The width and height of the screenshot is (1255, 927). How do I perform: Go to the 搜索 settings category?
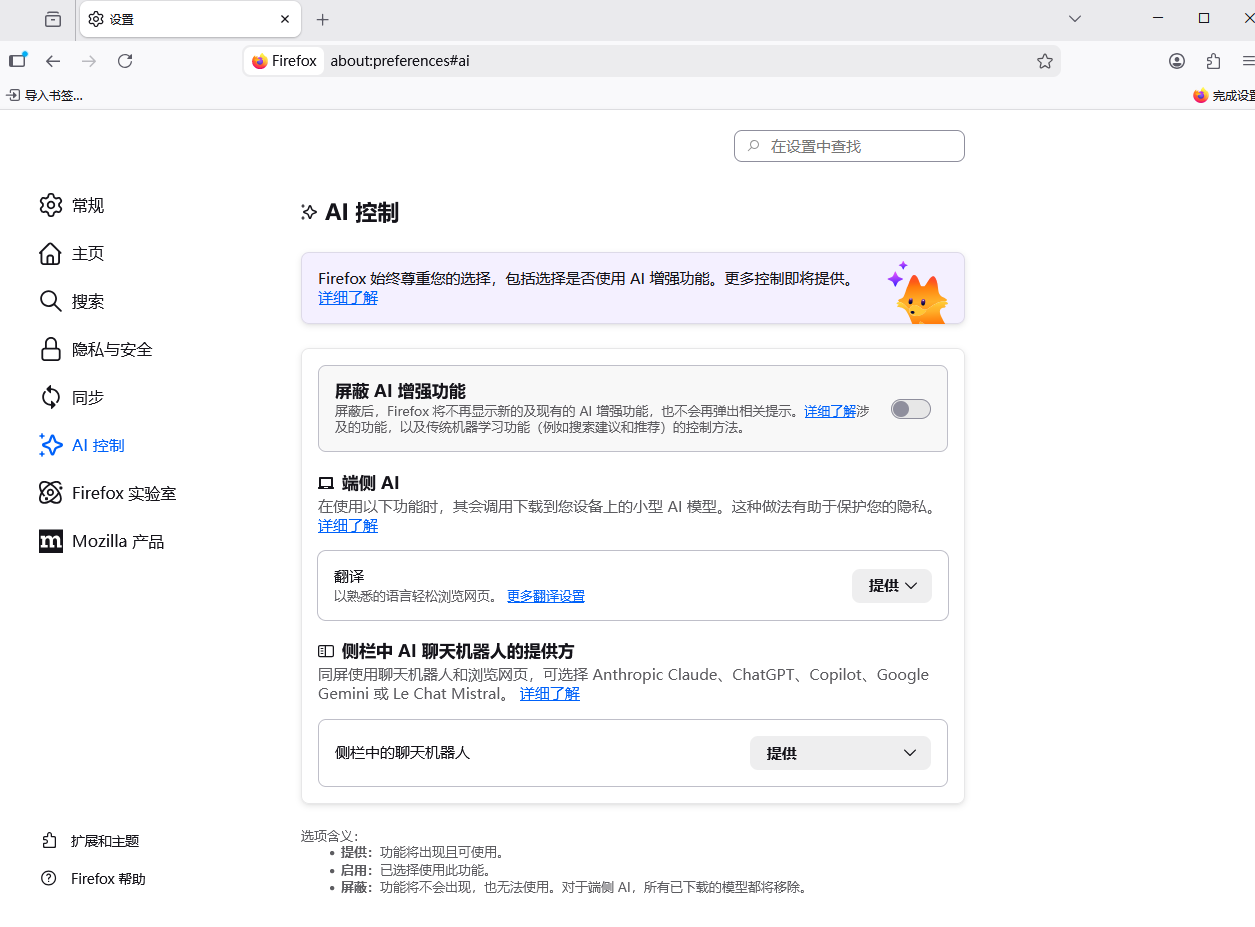coord(88,302)
